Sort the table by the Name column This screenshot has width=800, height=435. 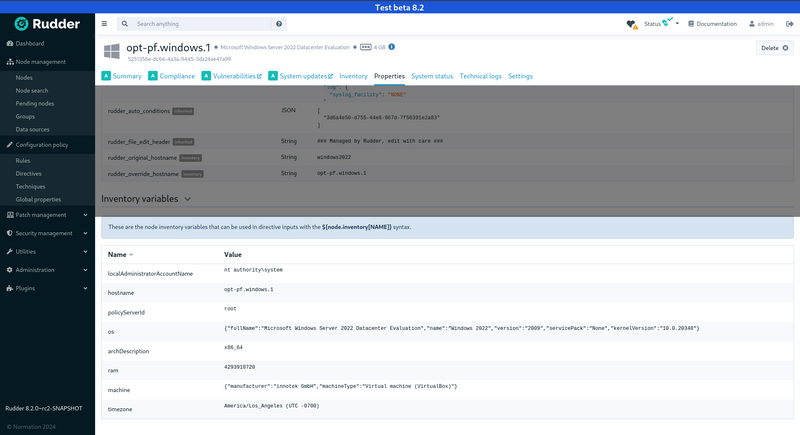(x=120, y=254)
